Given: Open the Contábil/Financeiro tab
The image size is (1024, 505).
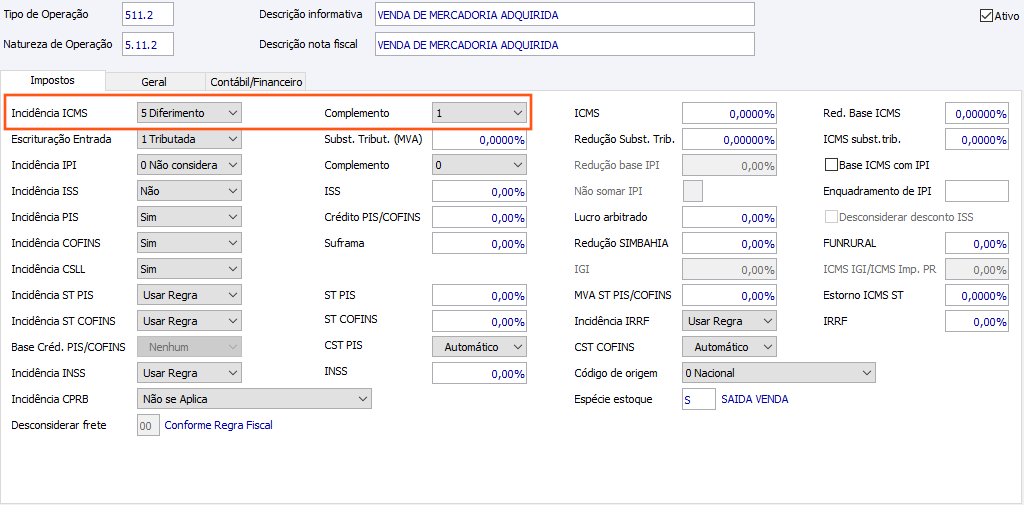Looking at the screenshot, I should [256, 82].
